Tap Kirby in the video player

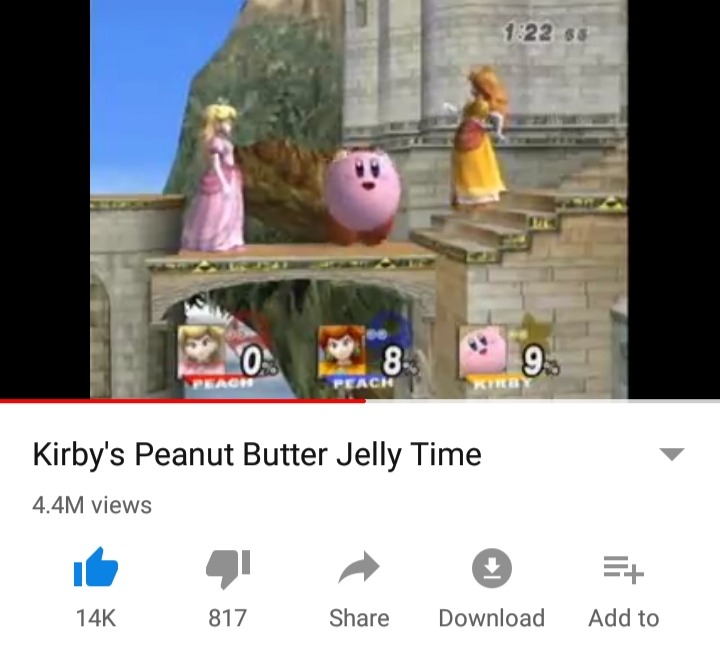pyautogui.click(x=363, y=197)
